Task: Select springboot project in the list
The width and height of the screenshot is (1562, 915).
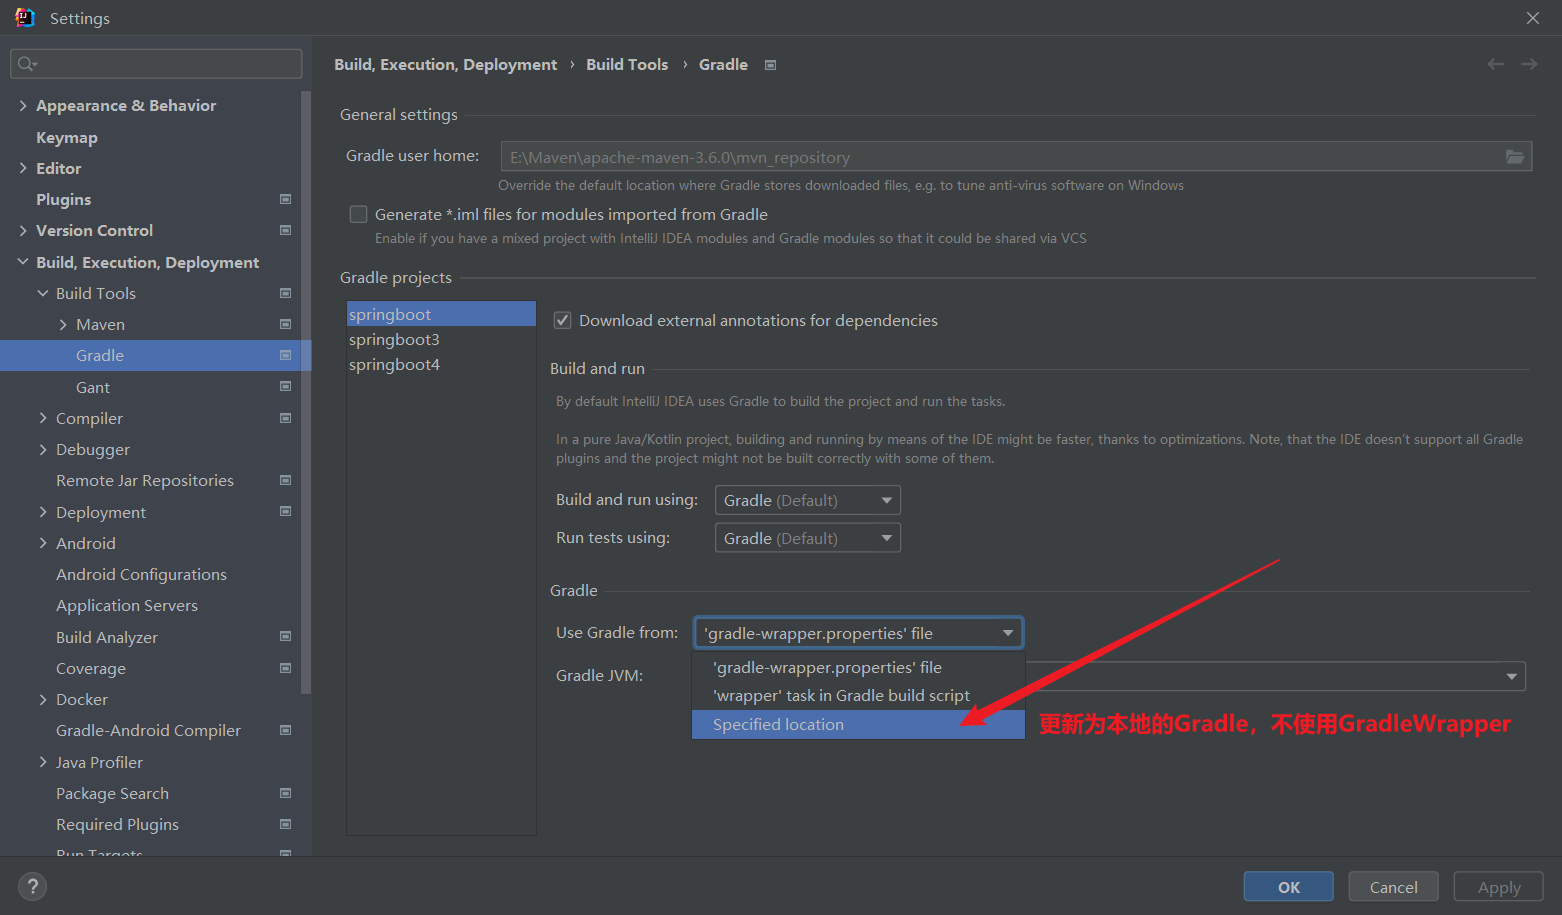Action: (x=441, y=314)
